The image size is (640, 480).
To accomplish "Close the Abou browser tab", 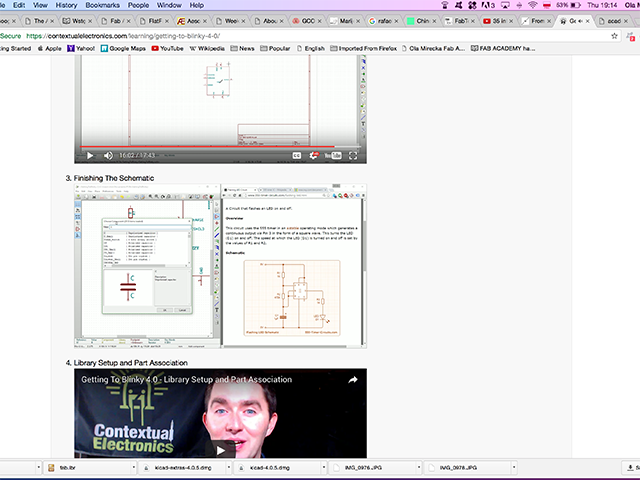I will (x=281, y=21).
